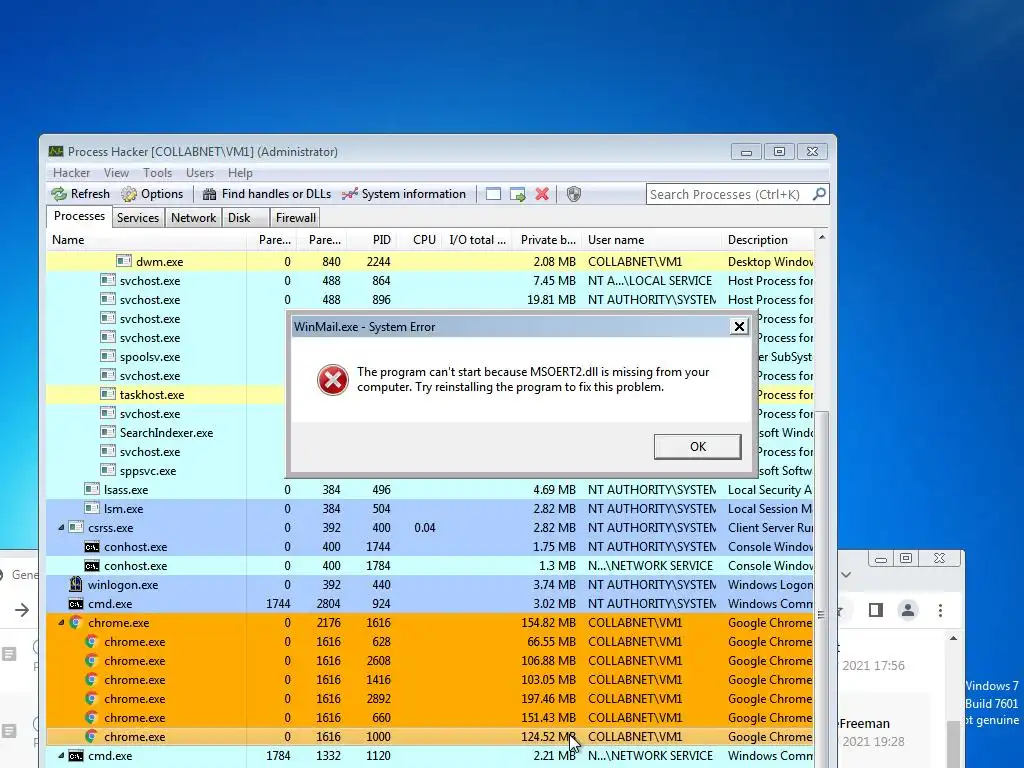Click Chrome icon of chrome.exe PID 2892

click(x=92, y=699)
